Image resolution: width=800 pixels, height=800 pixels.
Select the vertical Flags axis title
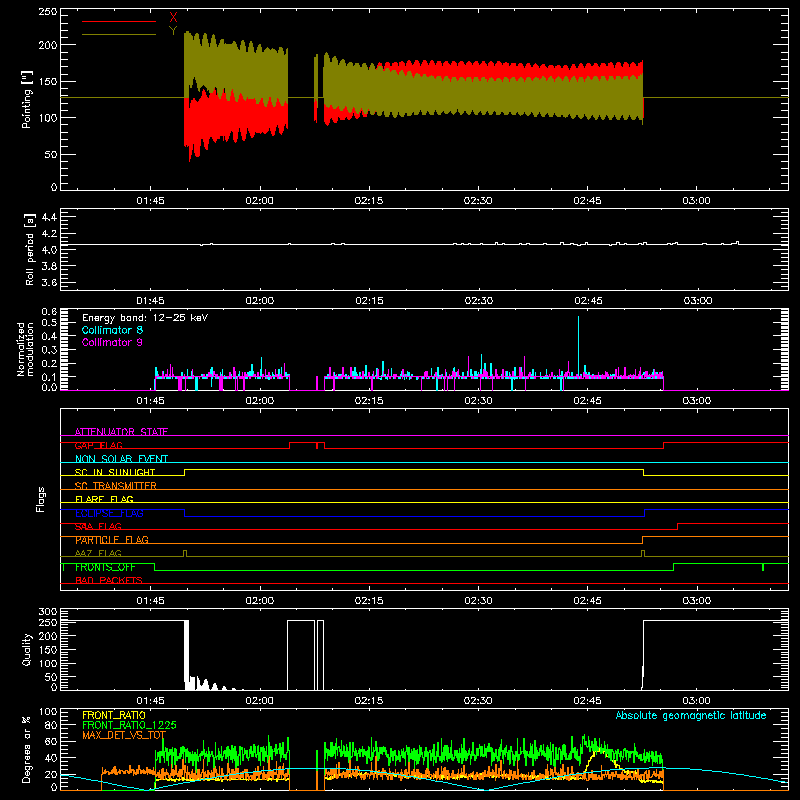coord(41,499)
